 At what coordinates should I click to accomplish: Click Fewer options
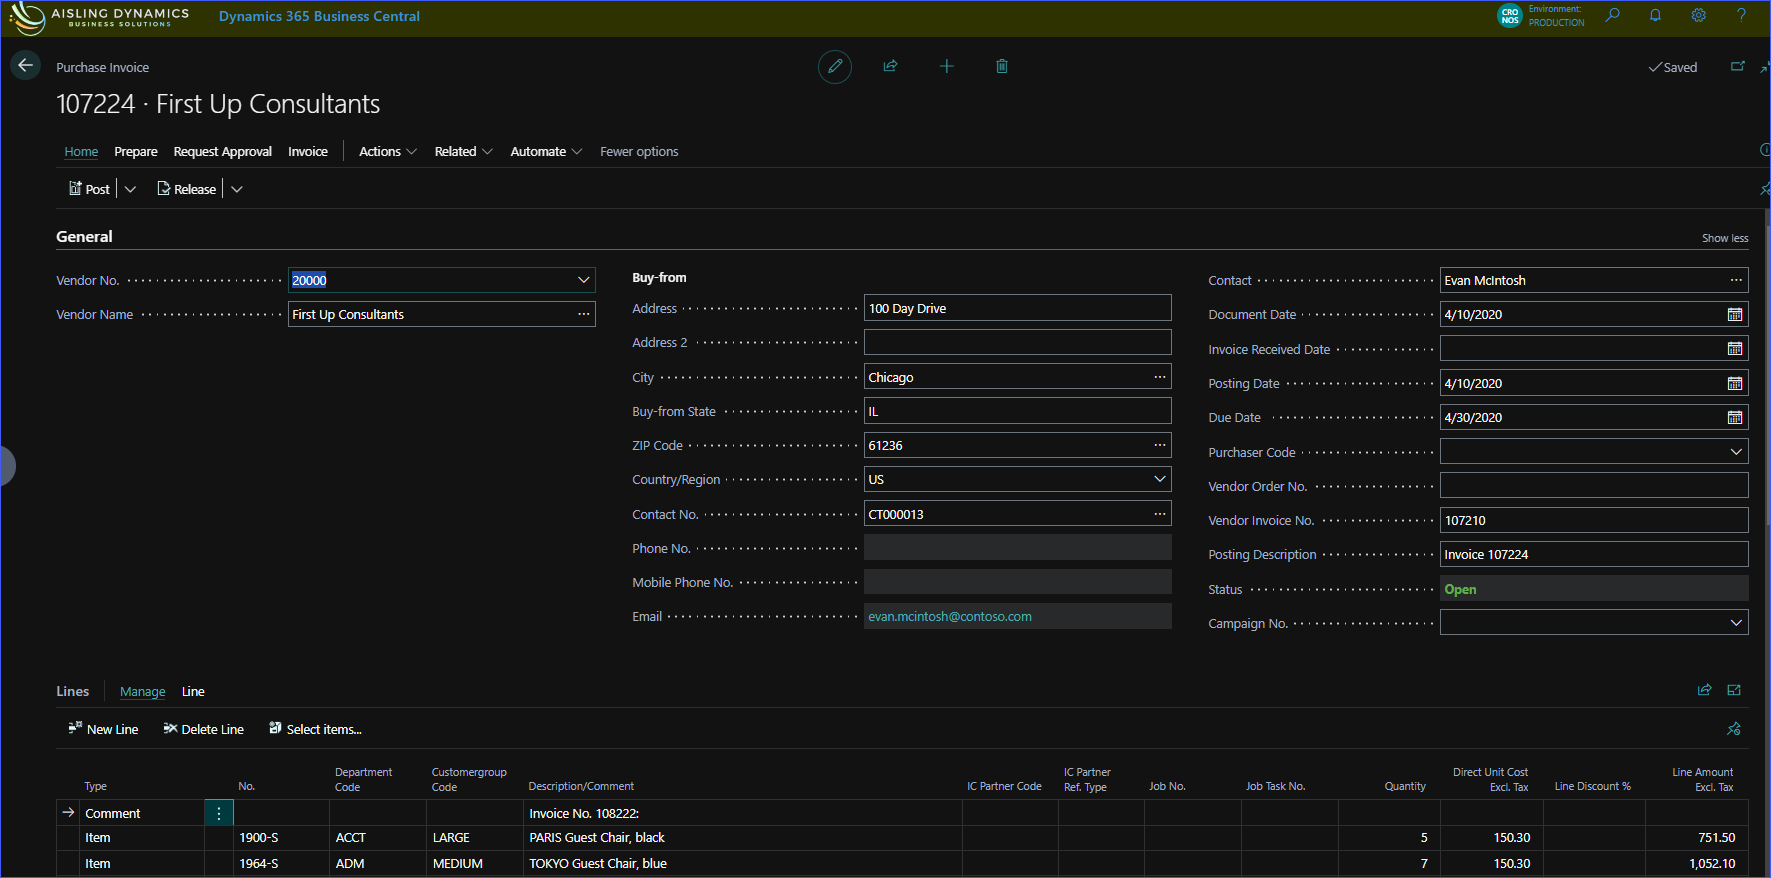[639, 152]
